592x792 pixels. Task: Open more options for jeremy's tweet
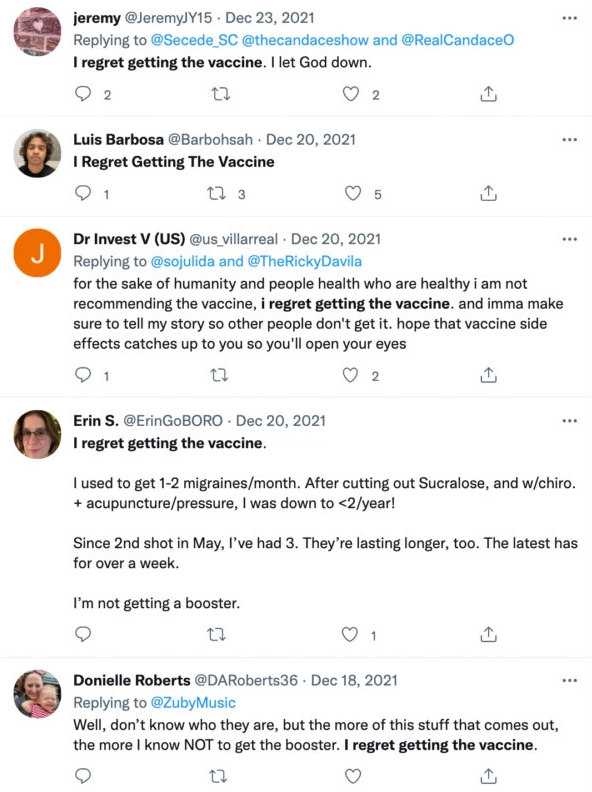569,18
